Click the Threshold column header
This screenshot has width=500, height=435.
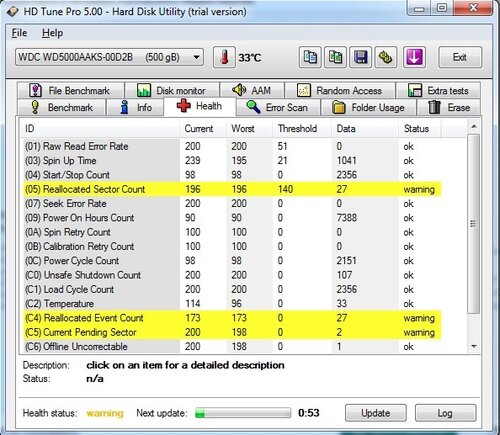pyautogui.click(x=302, y=129)
